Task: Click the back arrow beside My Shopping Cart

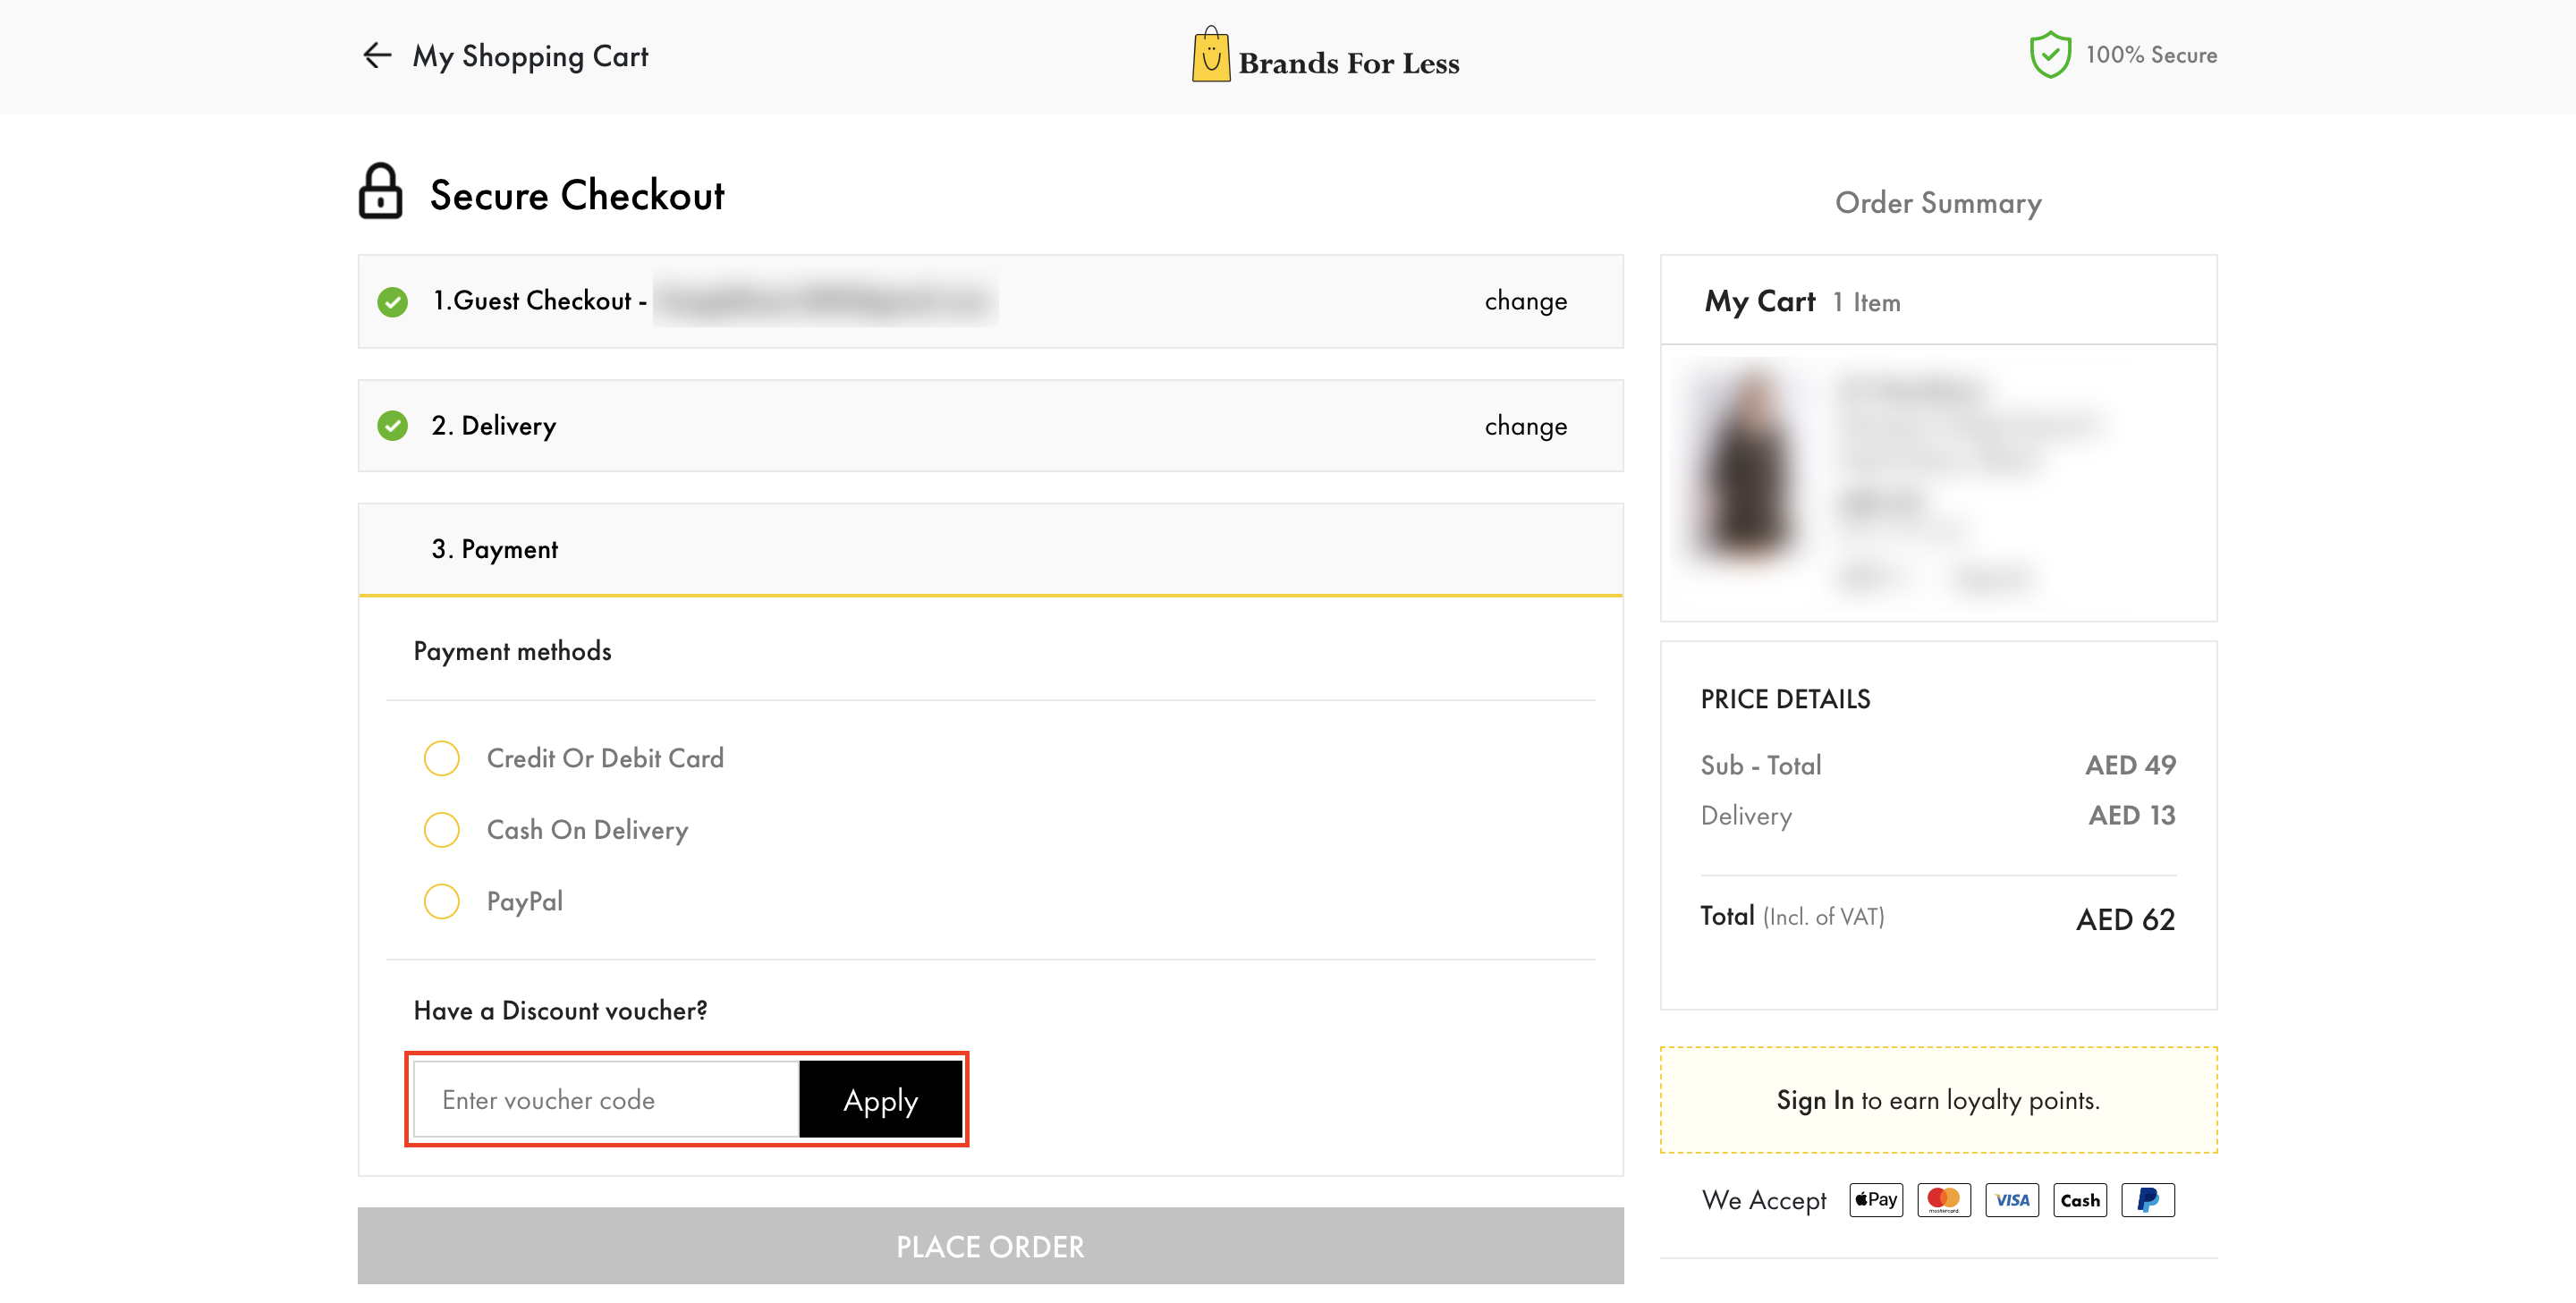Action: [376, 55]
